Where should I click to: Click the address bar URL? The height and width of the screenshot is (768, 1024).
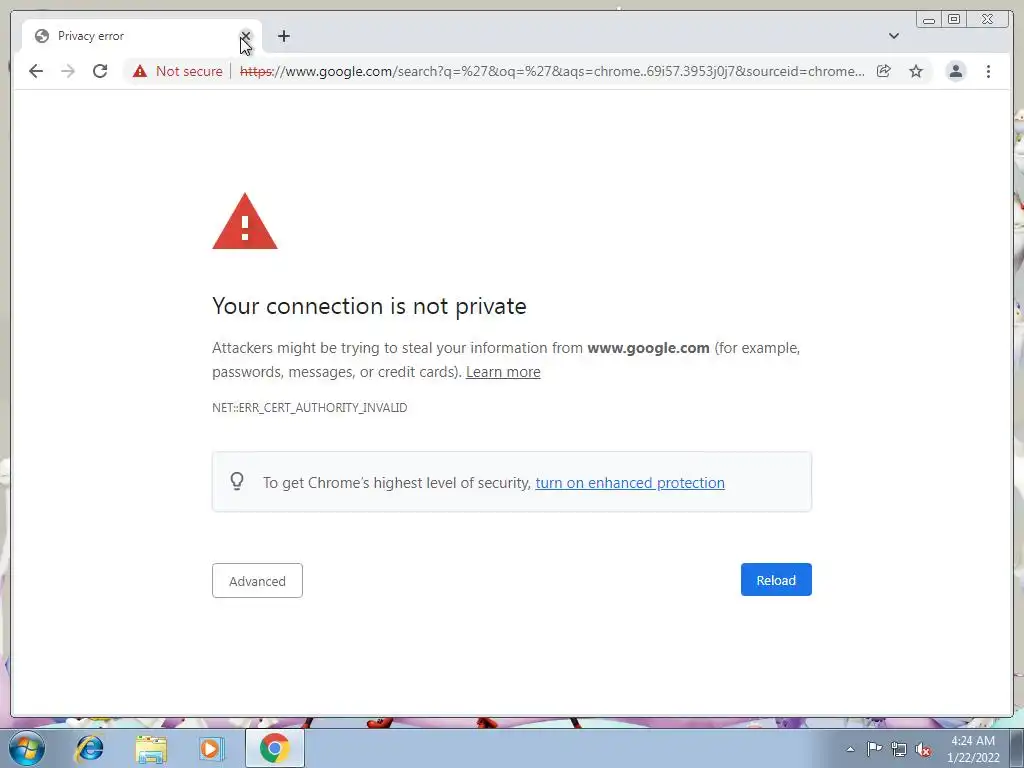click(x=552, y=71)
